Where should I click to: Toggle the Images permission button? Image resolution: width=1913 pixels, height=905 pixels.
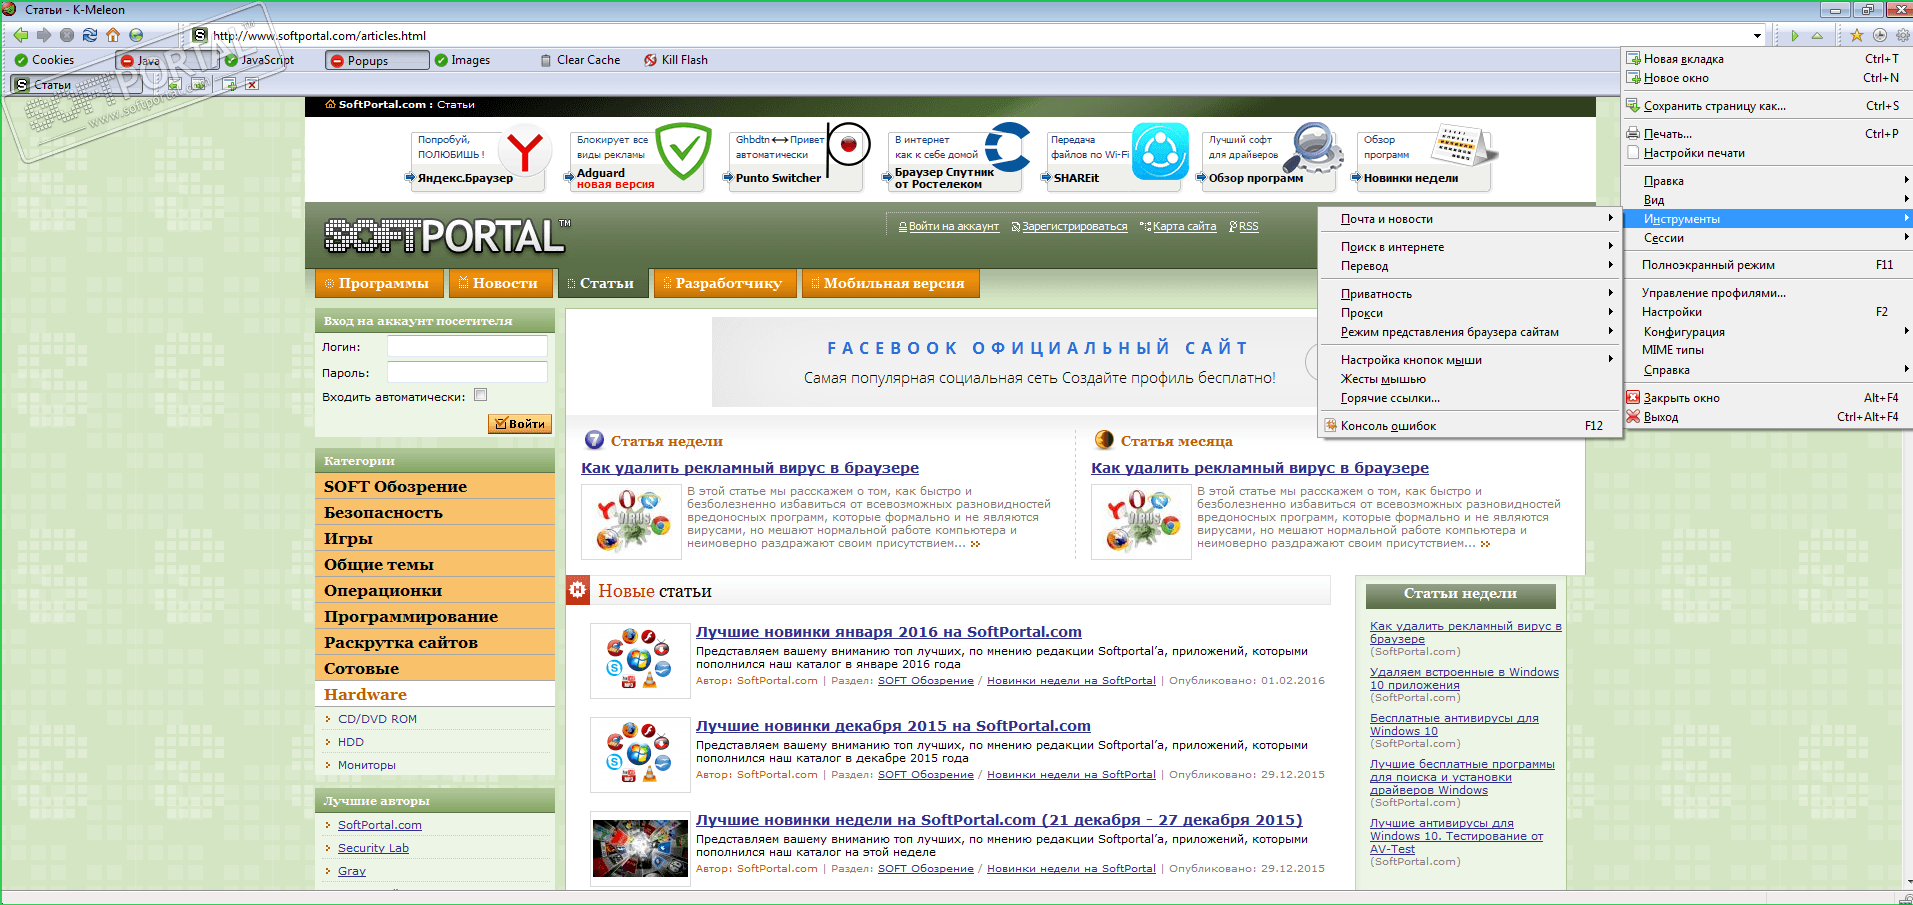(462, 60)
